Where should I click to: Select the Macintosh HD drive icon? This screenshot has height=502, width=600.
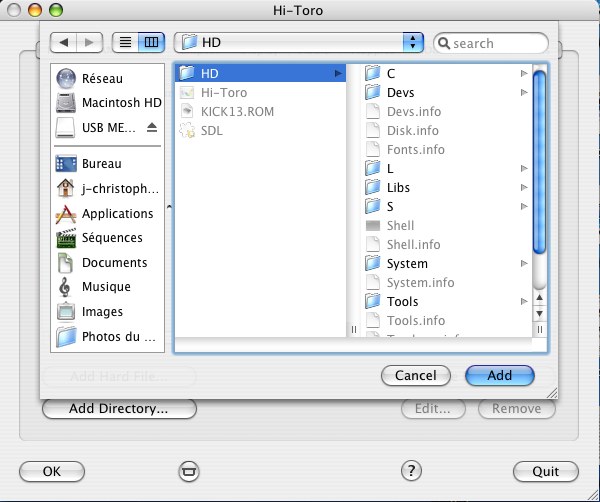tap(66, 103)
